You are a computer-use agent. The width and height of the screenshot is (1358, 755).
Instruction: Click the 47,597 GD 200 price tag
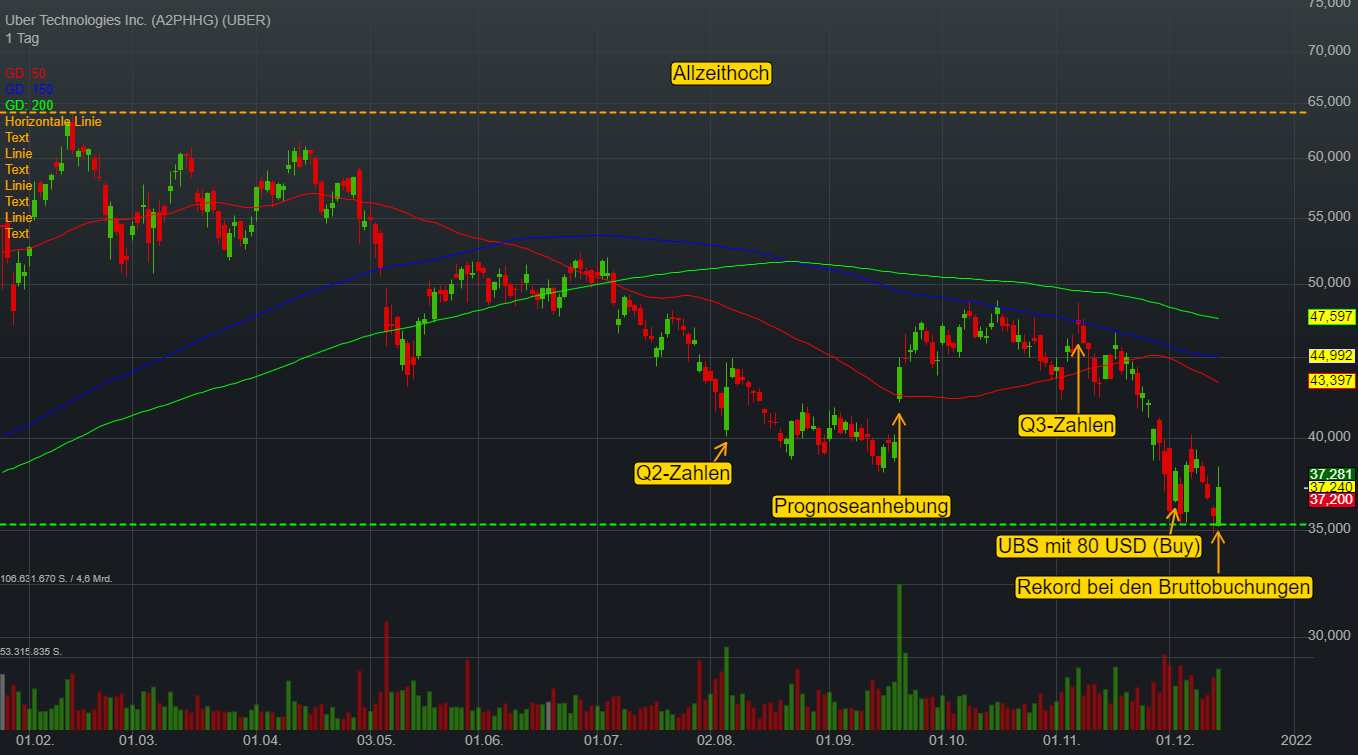click(x=1331, y=317)
